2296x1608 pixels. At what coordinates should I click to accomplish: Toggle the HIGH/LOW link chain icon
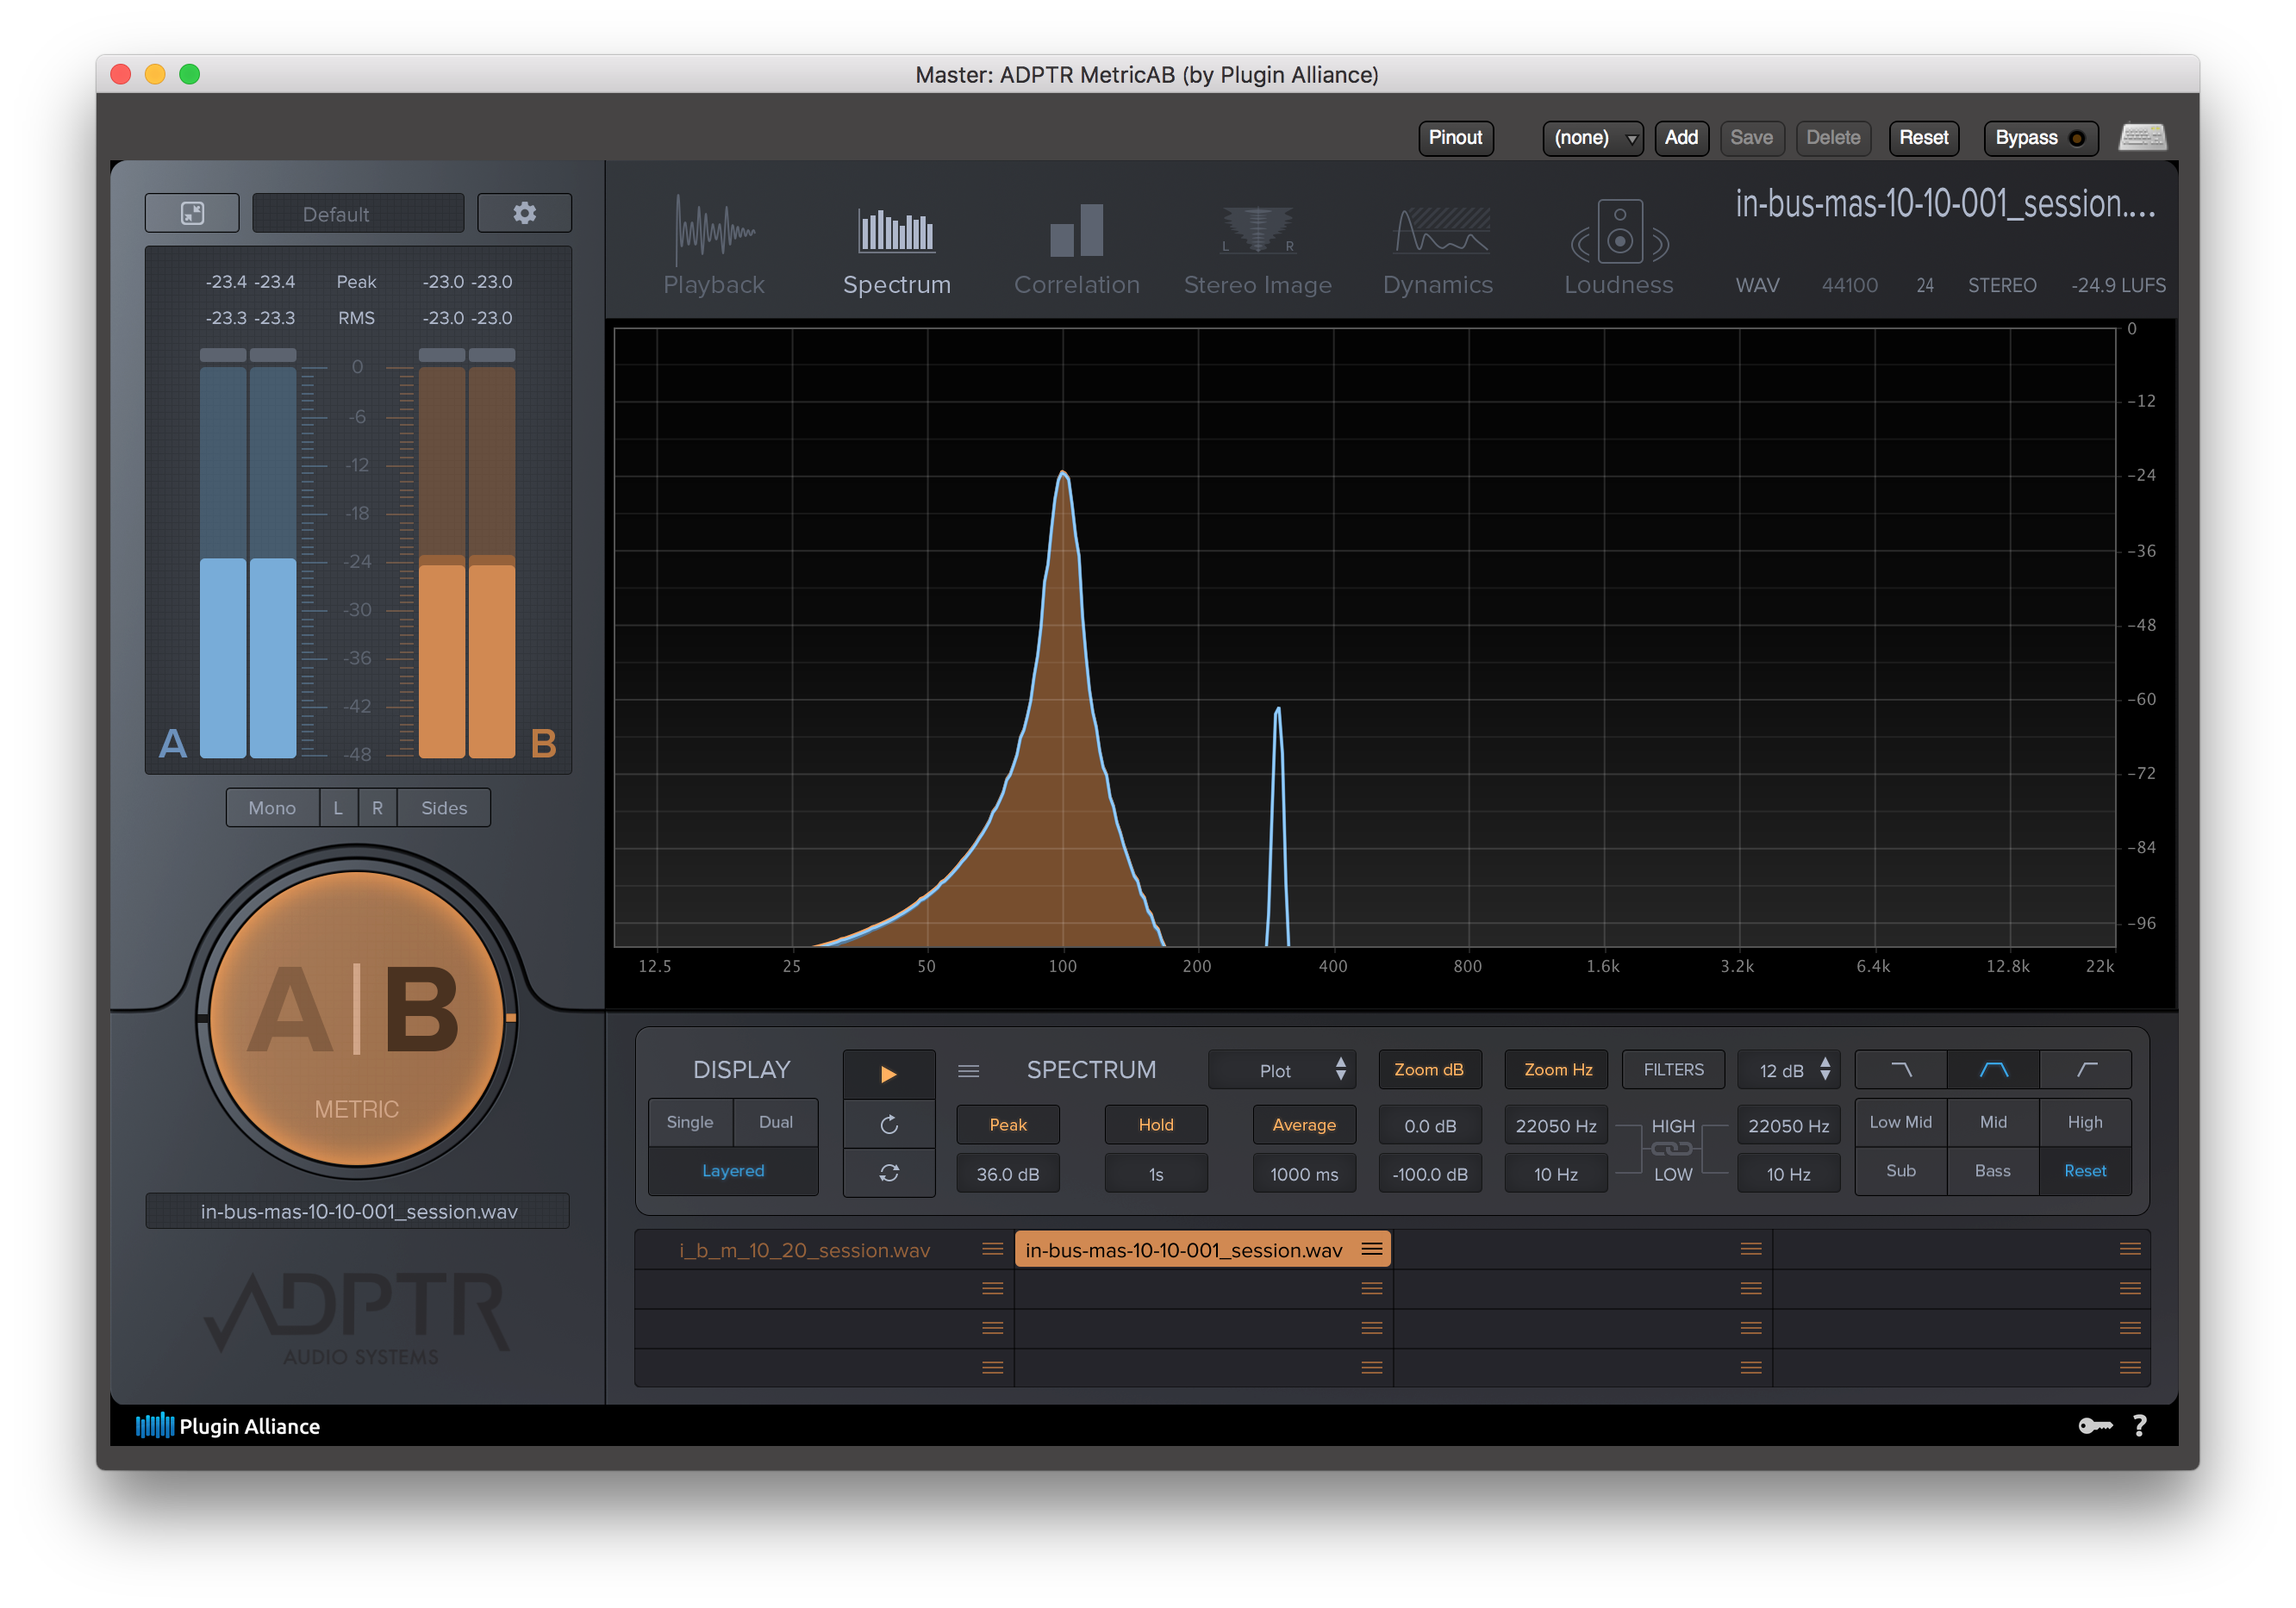coord(1672,1149)
